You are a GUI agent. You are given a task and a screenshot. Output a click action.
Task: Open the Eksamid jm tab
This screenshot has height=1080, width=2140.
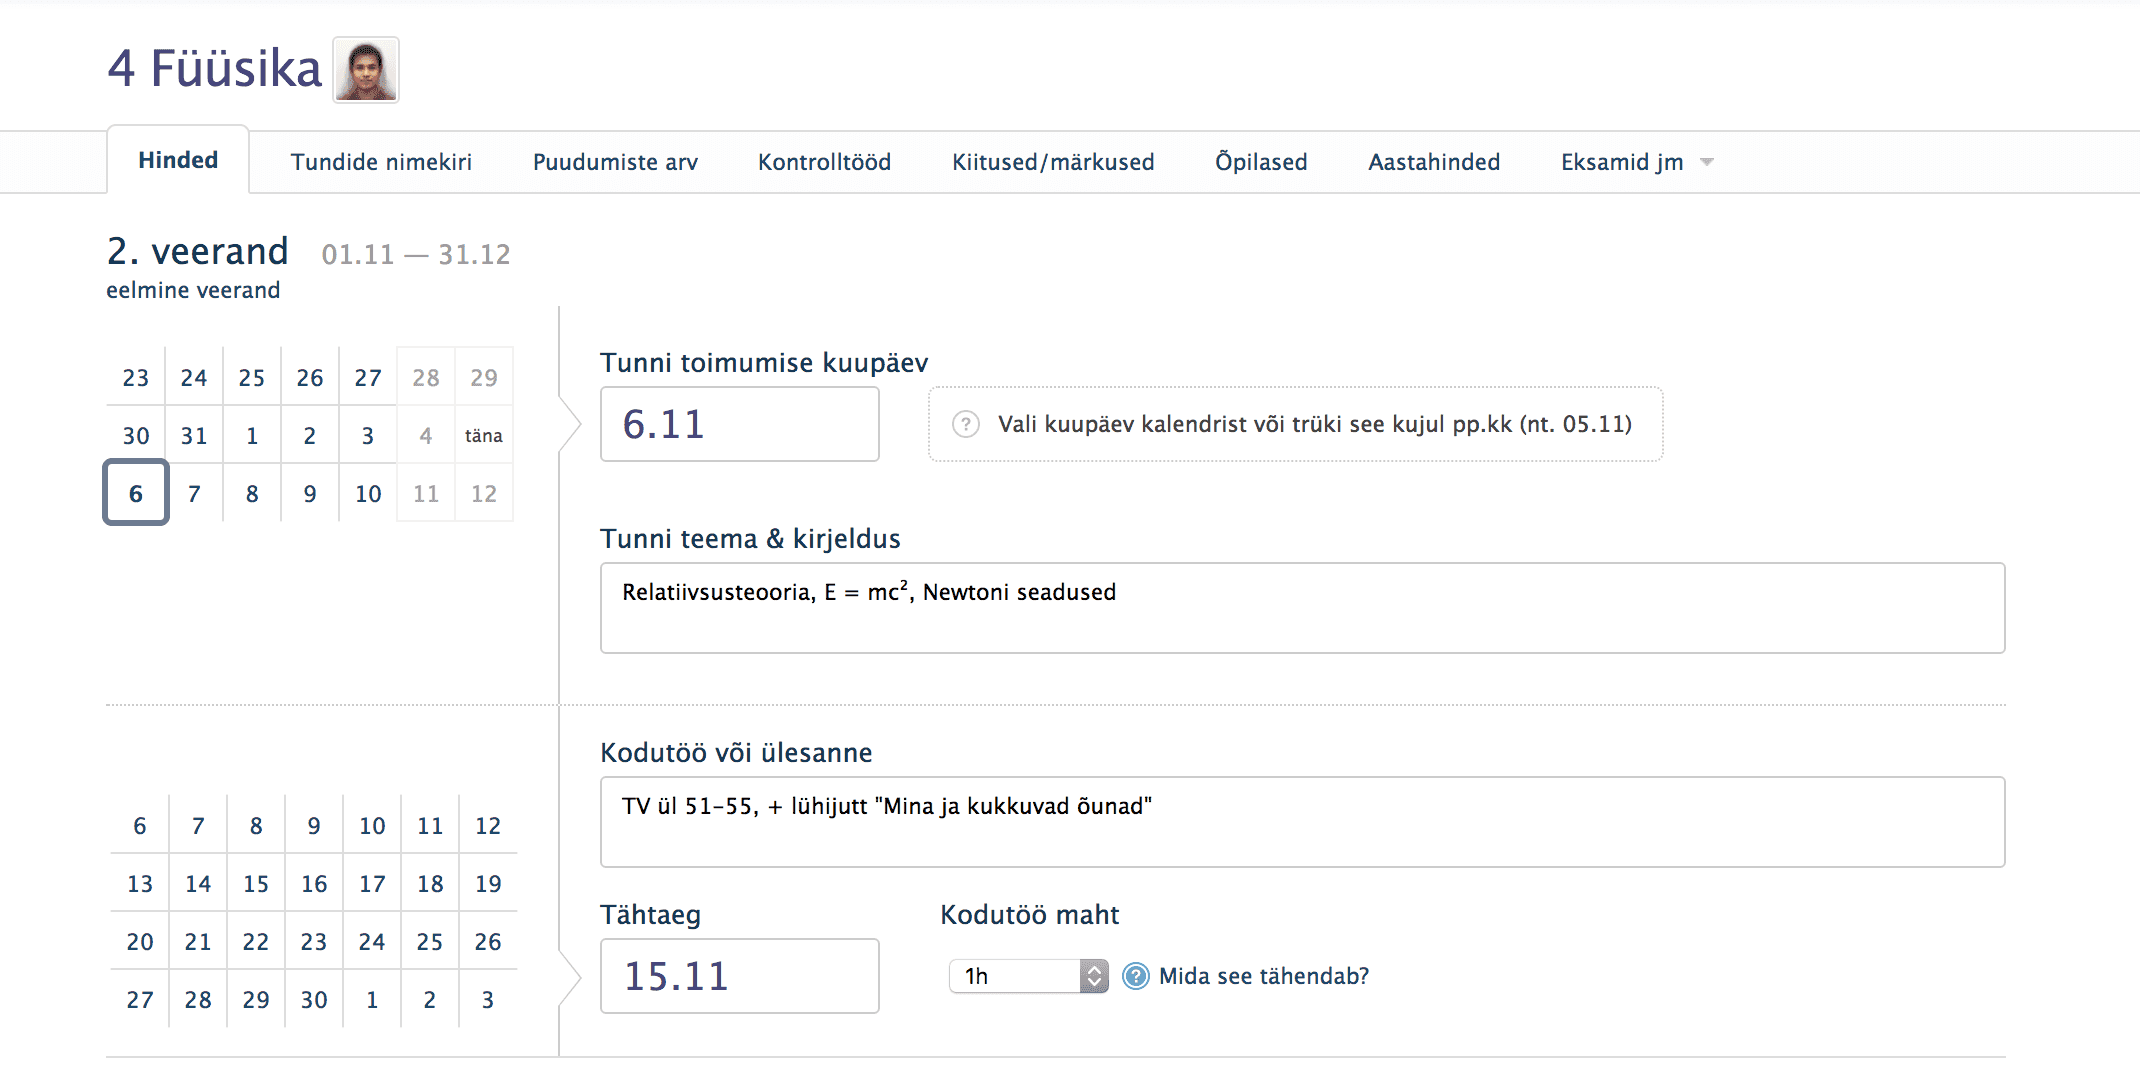[1621, 162]
